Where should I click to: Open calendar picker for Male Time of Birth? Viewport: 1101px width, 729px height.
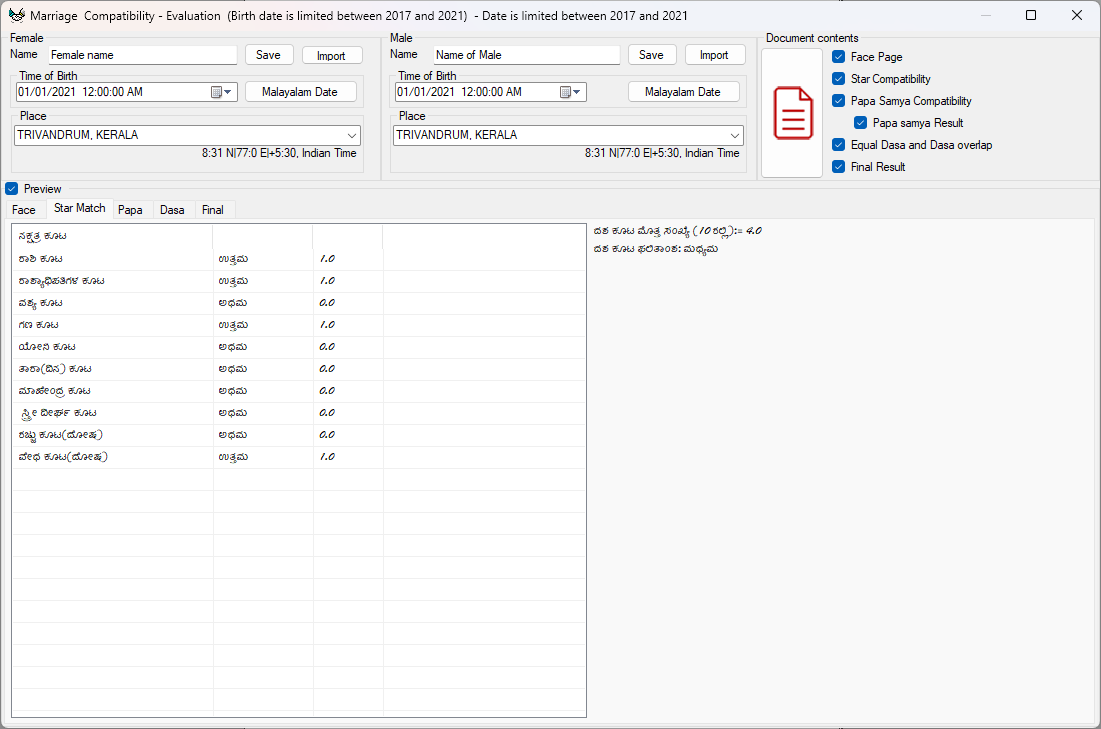point(569,92)
